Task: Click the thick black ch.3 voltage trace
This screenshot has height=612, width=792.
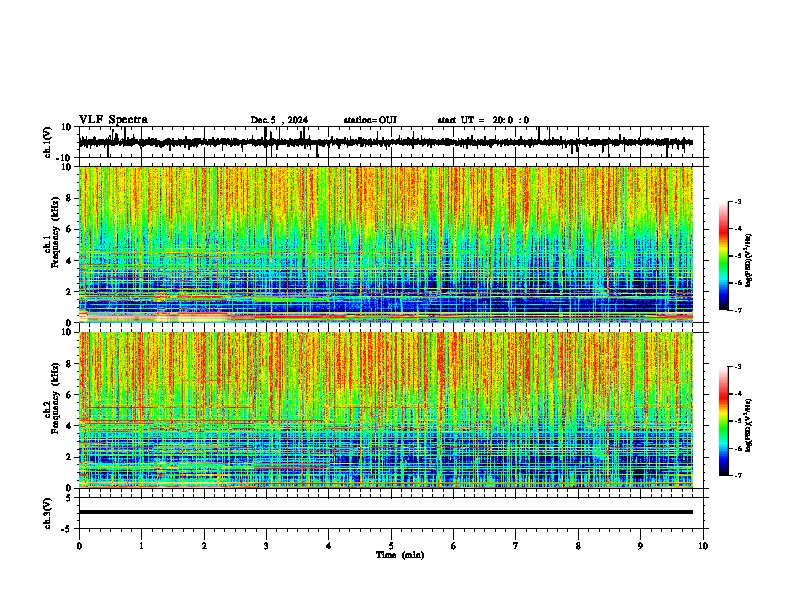Action: click(x=386, y=512)
